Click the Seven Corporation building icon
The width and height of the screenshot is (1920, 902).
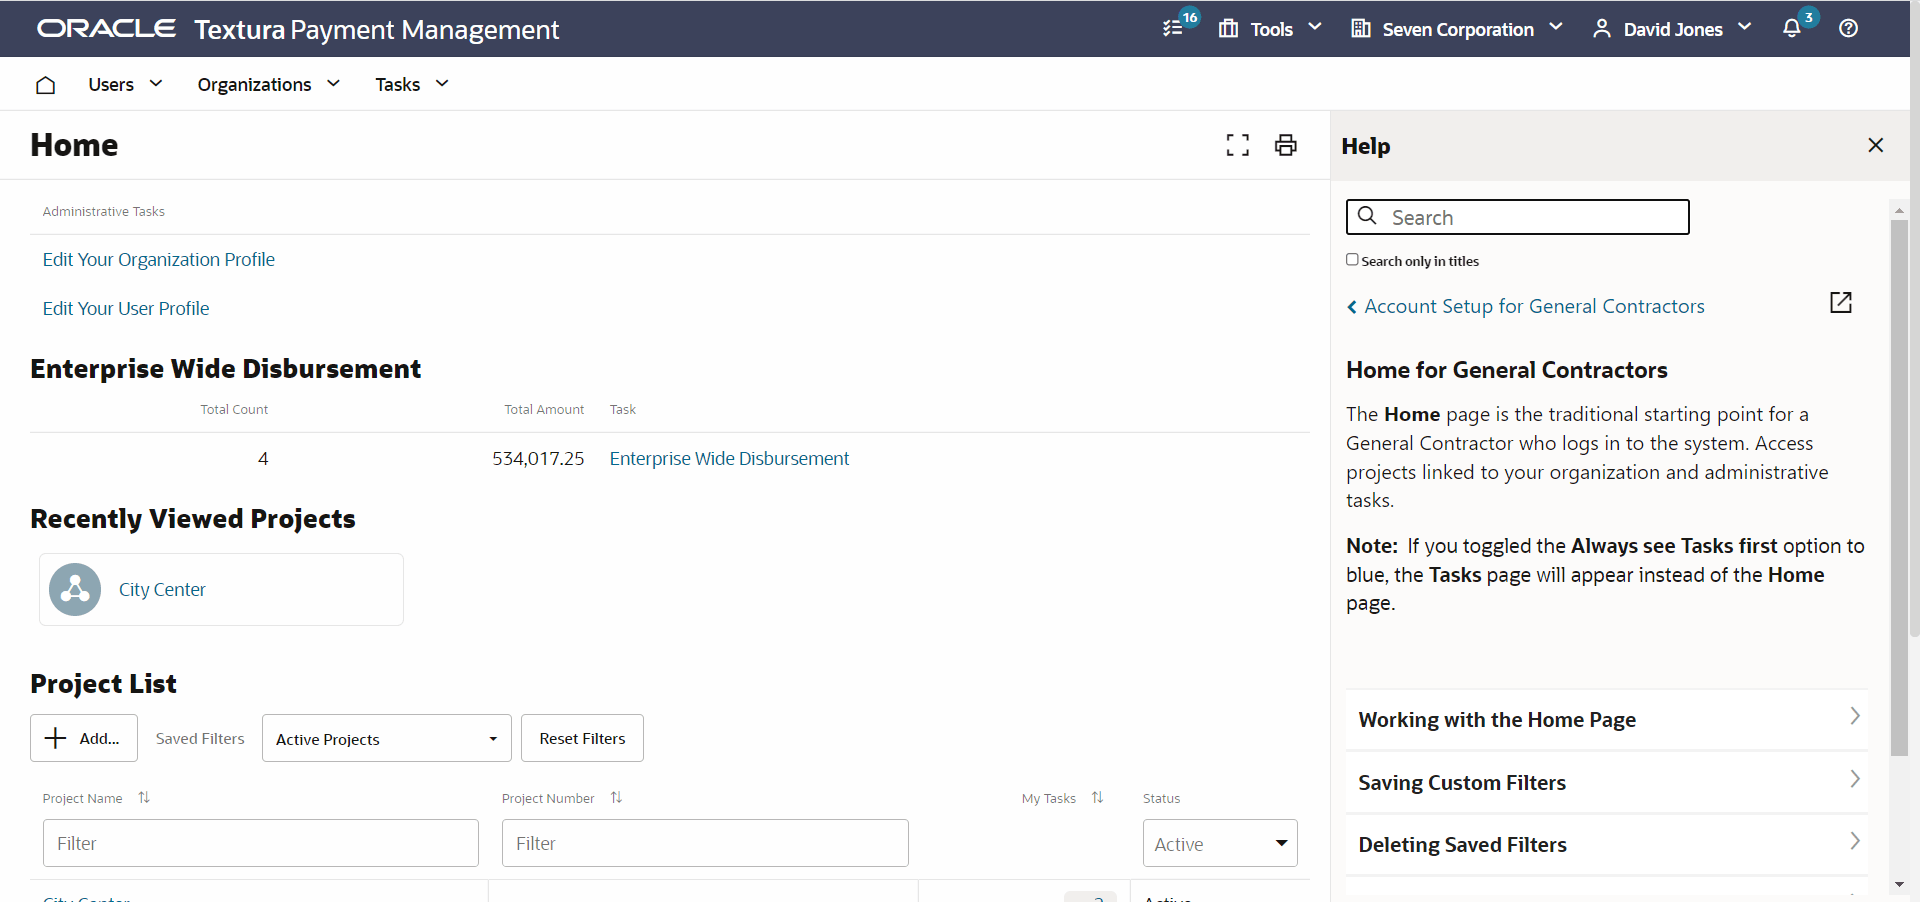pos(1361,28)
